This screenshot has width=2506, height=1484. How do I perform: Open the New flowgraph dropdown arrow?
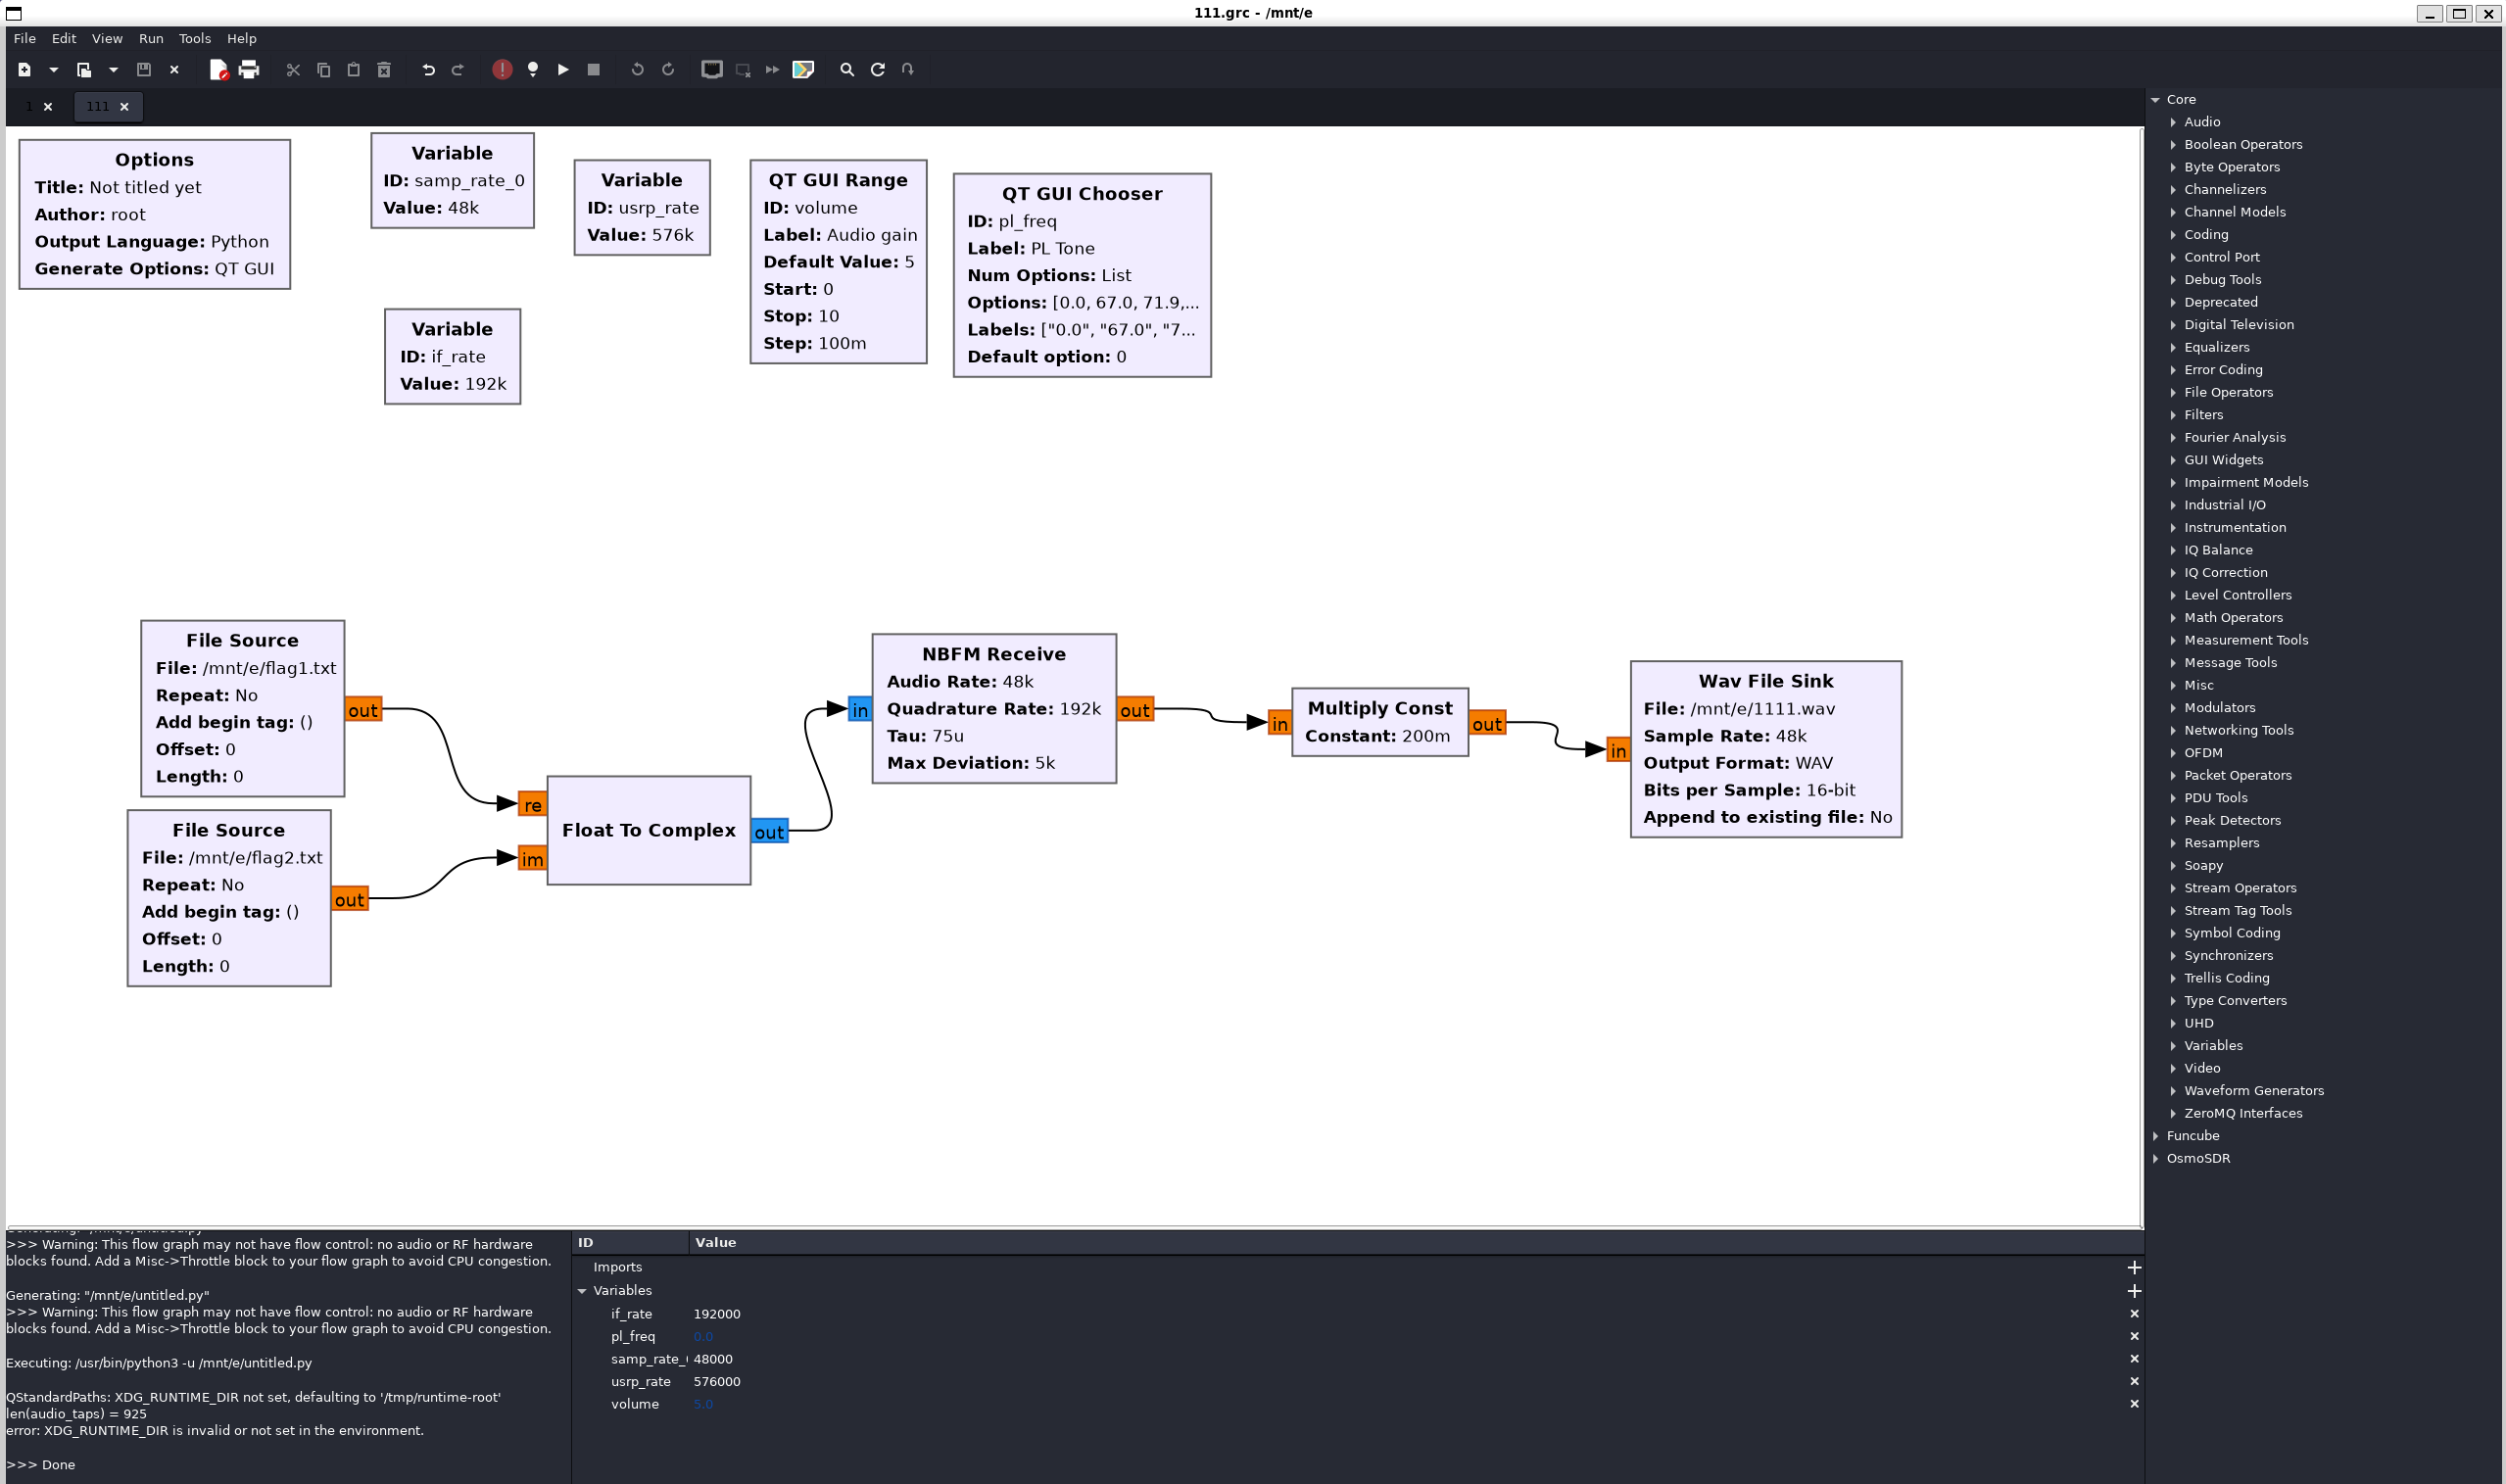coord(54,69)
